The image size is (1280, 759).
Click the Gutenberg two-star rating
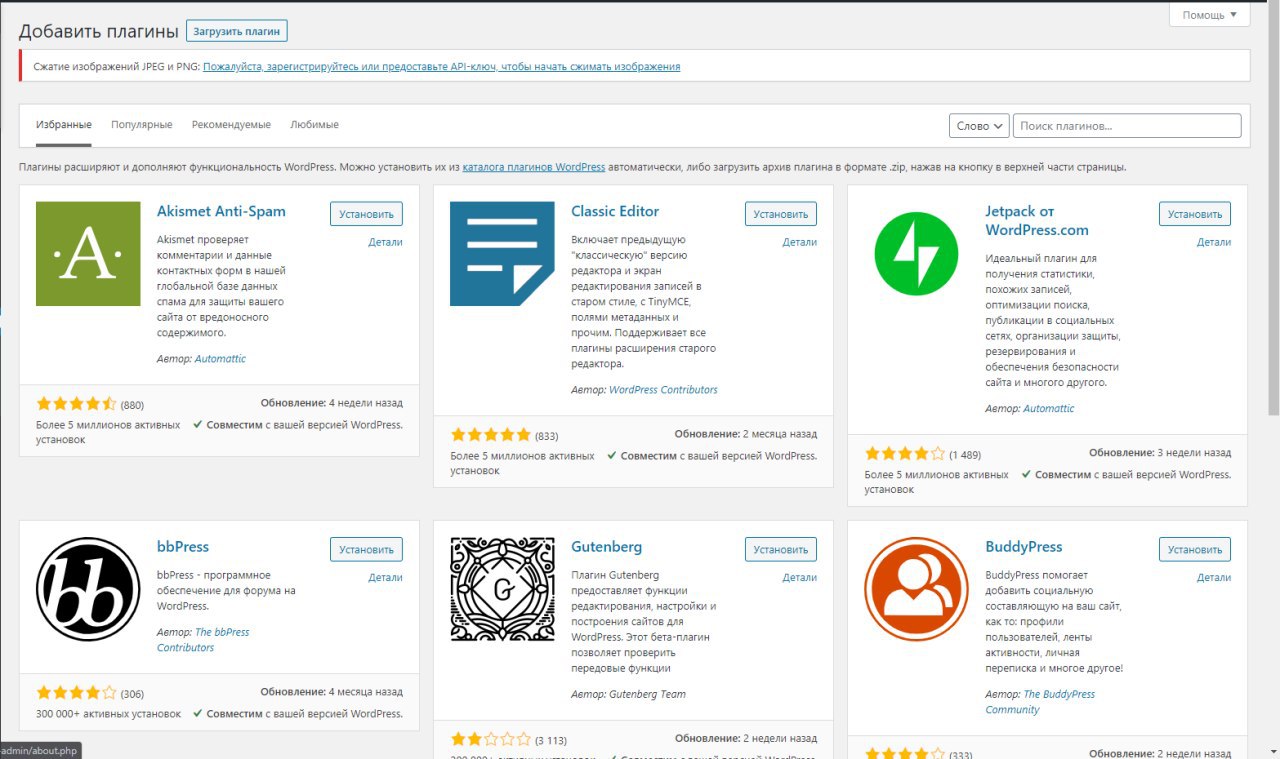[x=491, y=740]
